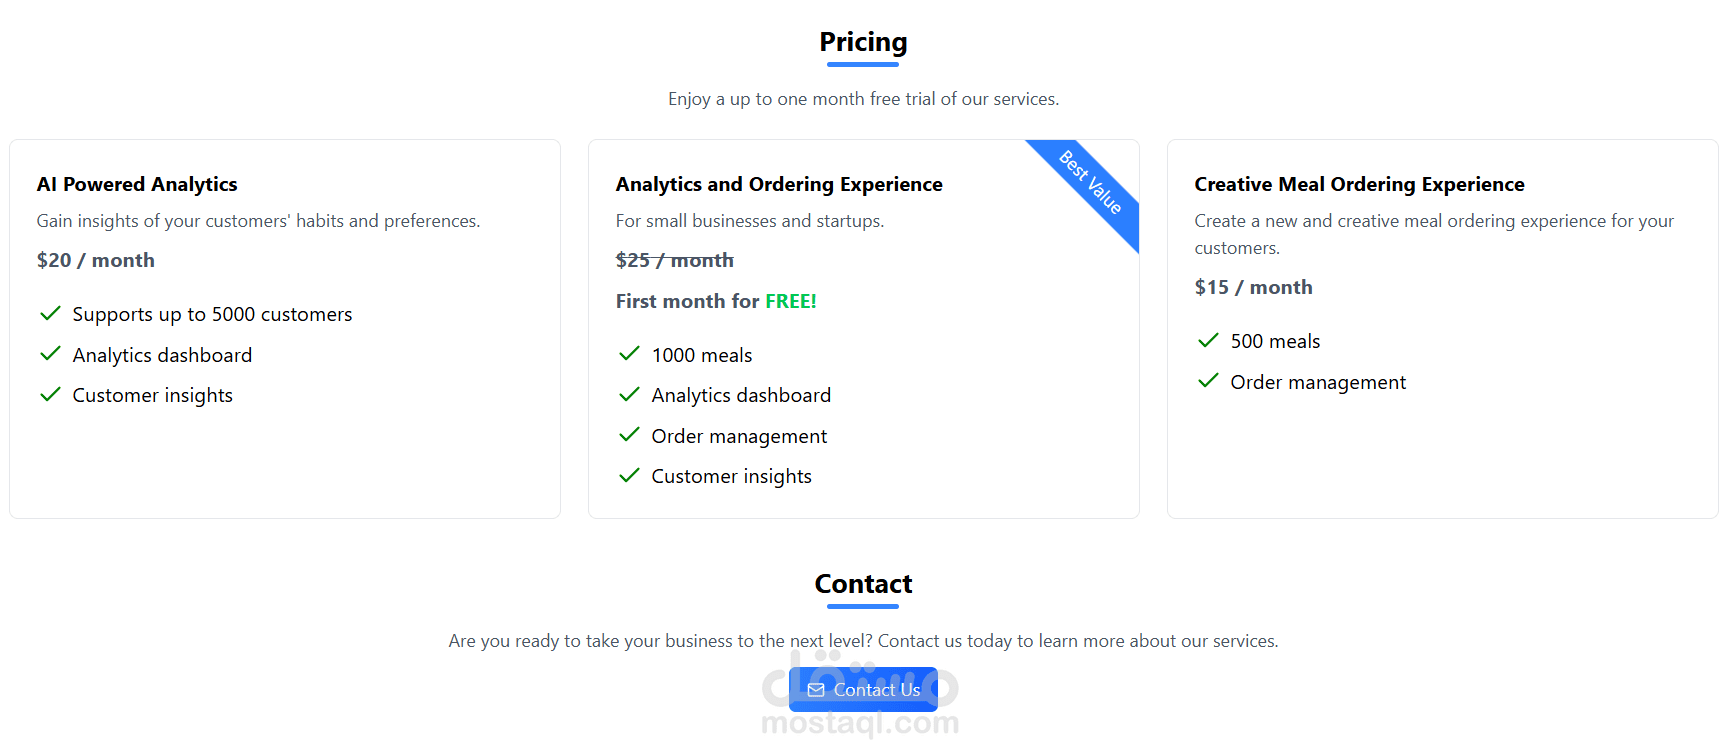Click the Contact Us button
Screen dimensions: 1721x755
863,690
